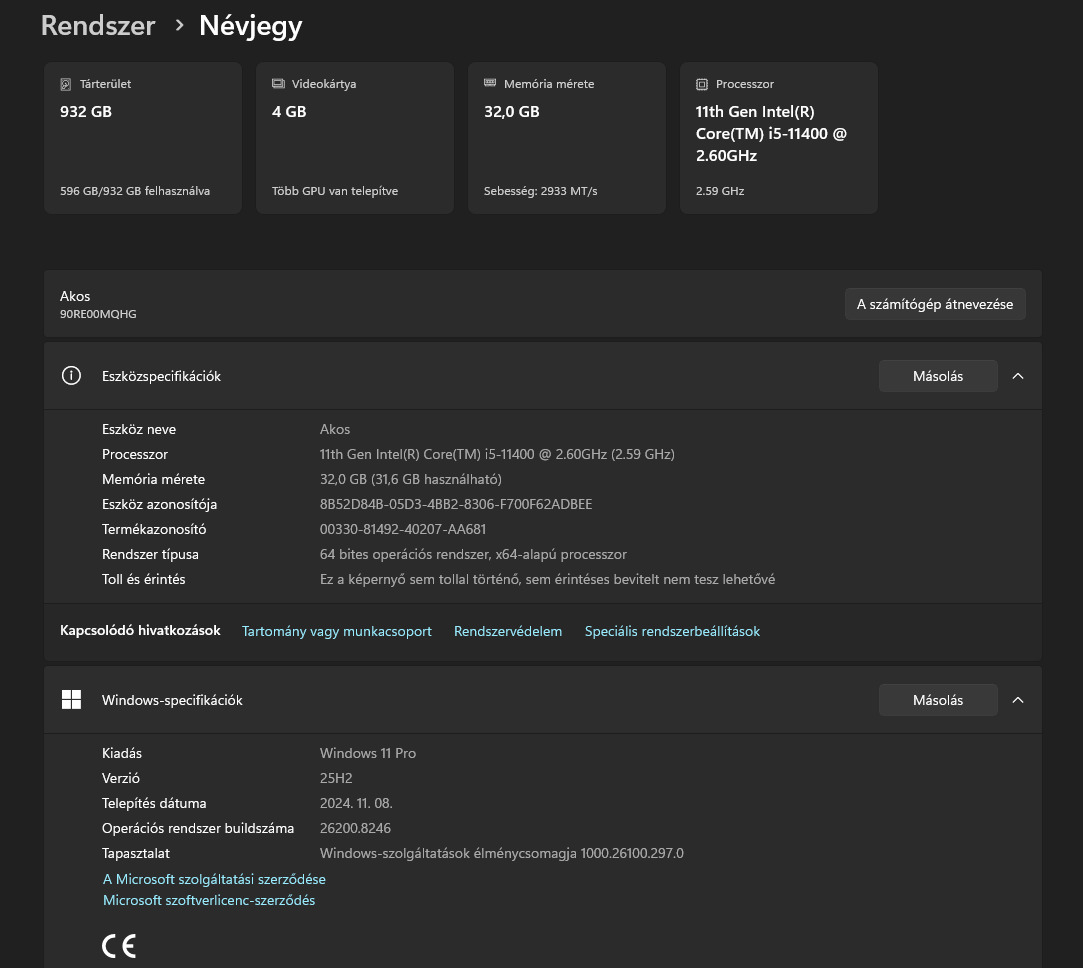Open the Tárterület 932 GB storage card
This screenshot has width=1083, height=968.
click(143, 138)
